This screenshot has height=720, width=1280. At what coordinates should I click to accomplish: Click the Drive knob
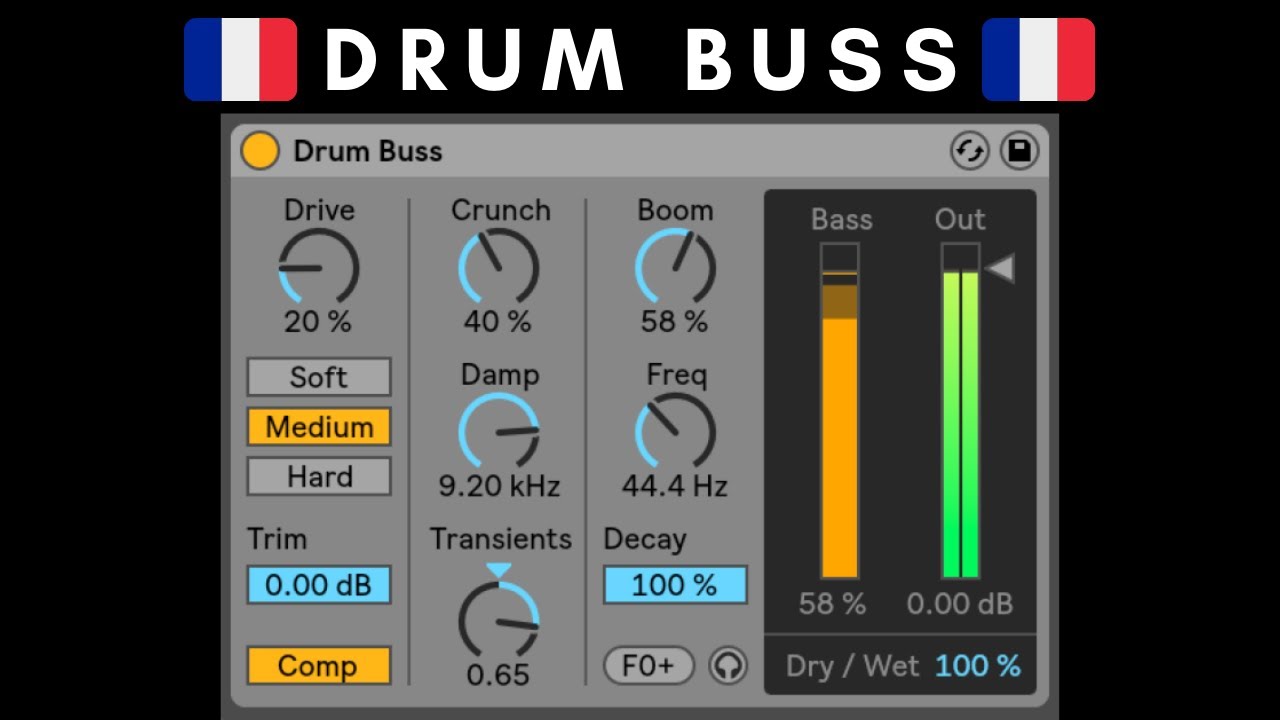[x=319, y=267]
